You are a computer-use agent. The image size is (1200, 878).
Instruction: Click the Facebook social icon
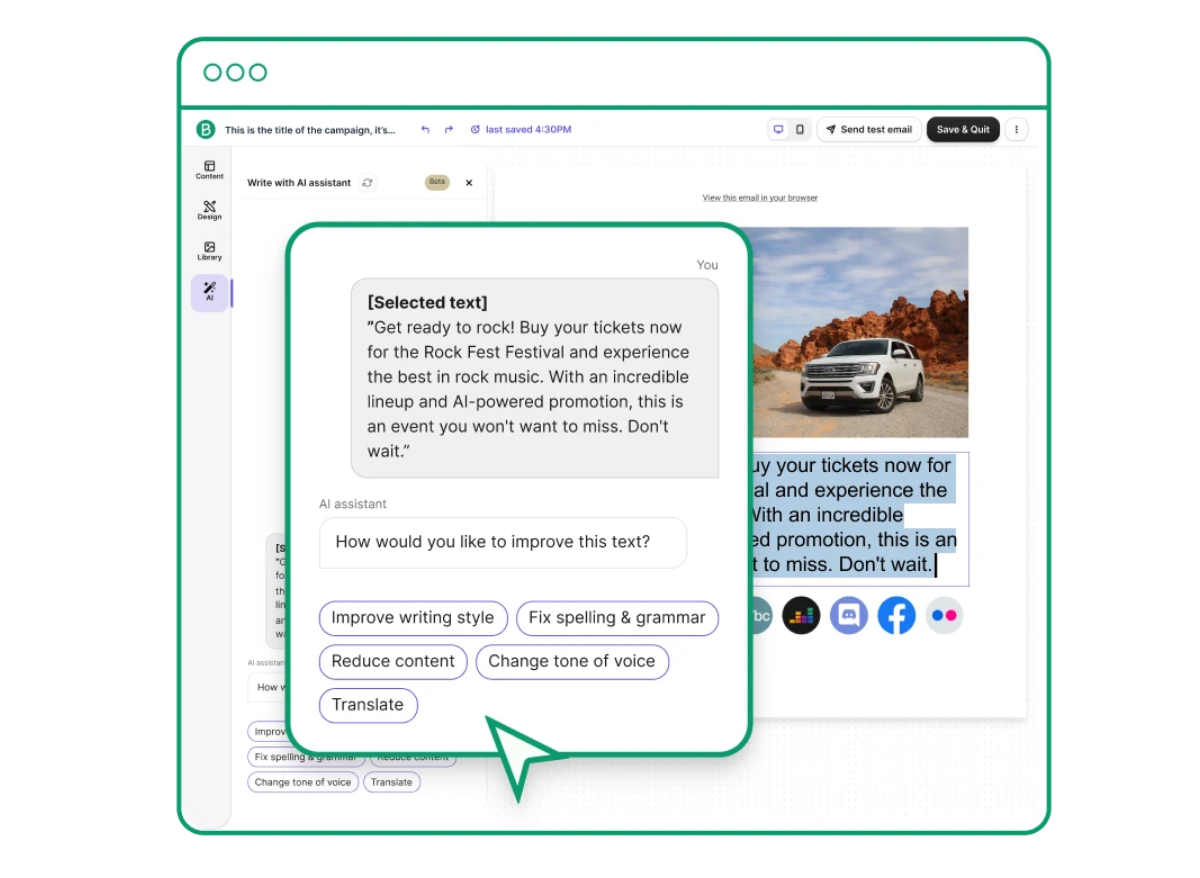click(x=896, y=615)
